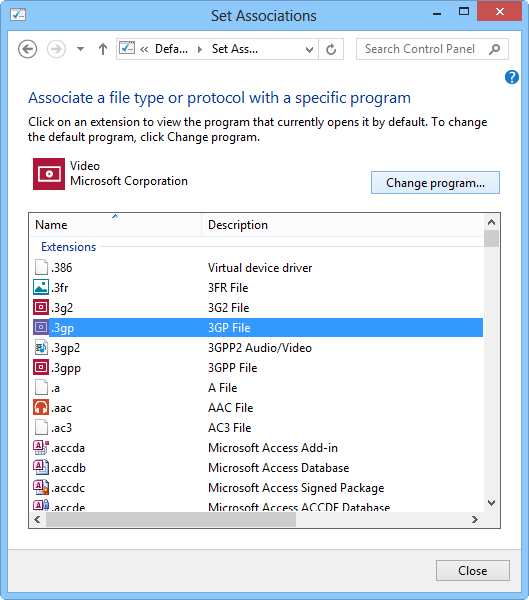Click the vertical scrollbar down arrow
Screen dimensions: 529x600
491,503
